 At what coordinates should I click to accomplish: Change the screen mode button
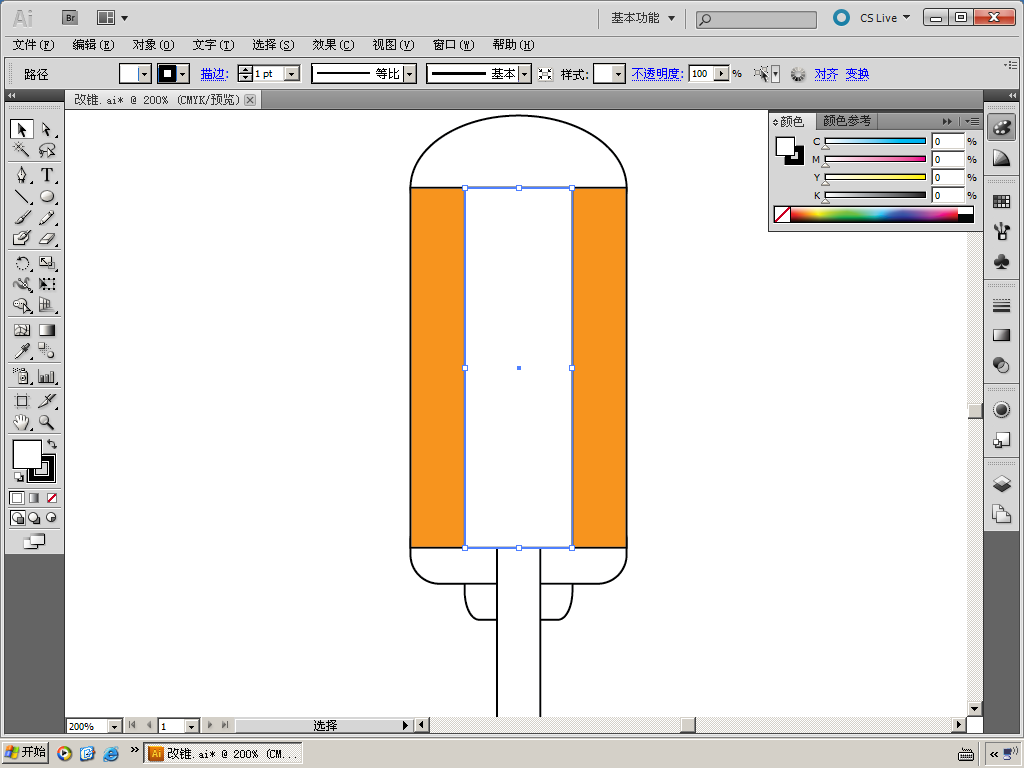pos(34,541)
